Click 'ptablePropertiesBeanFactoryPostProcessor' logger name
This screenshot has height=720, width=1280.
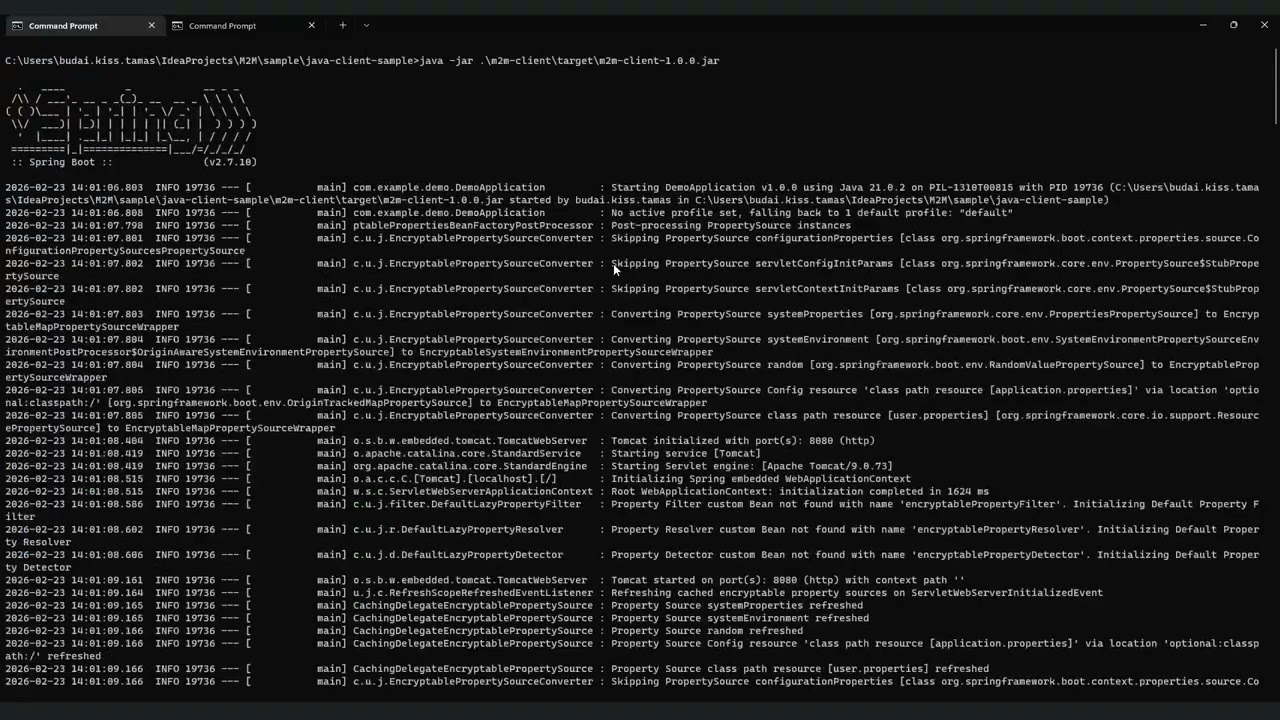coord(473,226)
